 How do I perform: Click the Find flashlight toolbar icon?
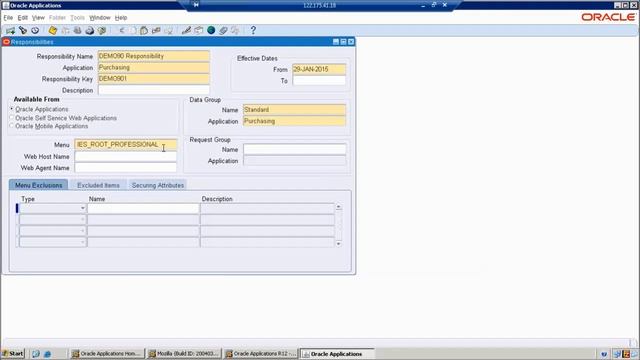click(x=23, y=31)
